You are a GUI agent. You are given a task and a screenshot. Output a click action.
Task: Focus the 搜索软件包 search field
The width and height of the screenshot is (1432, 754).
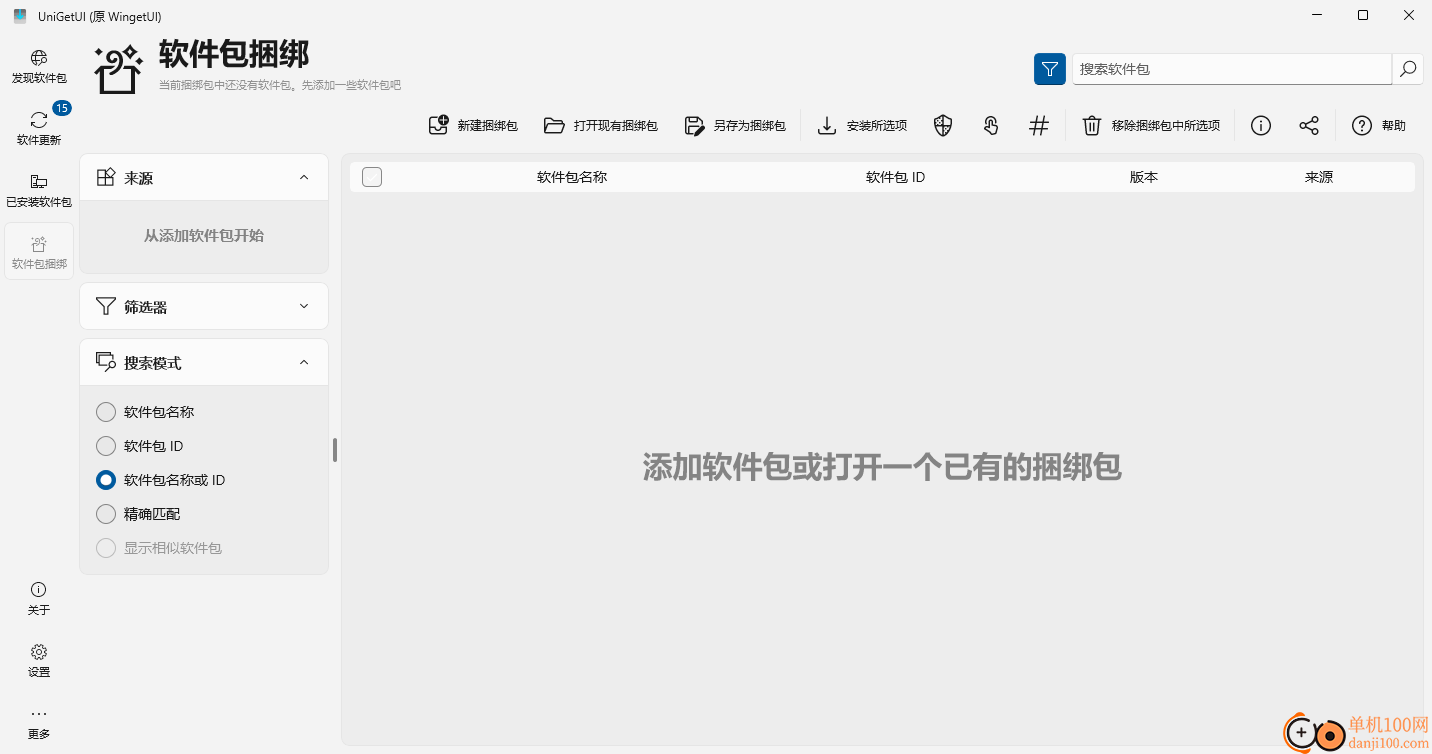[1232, 69]
